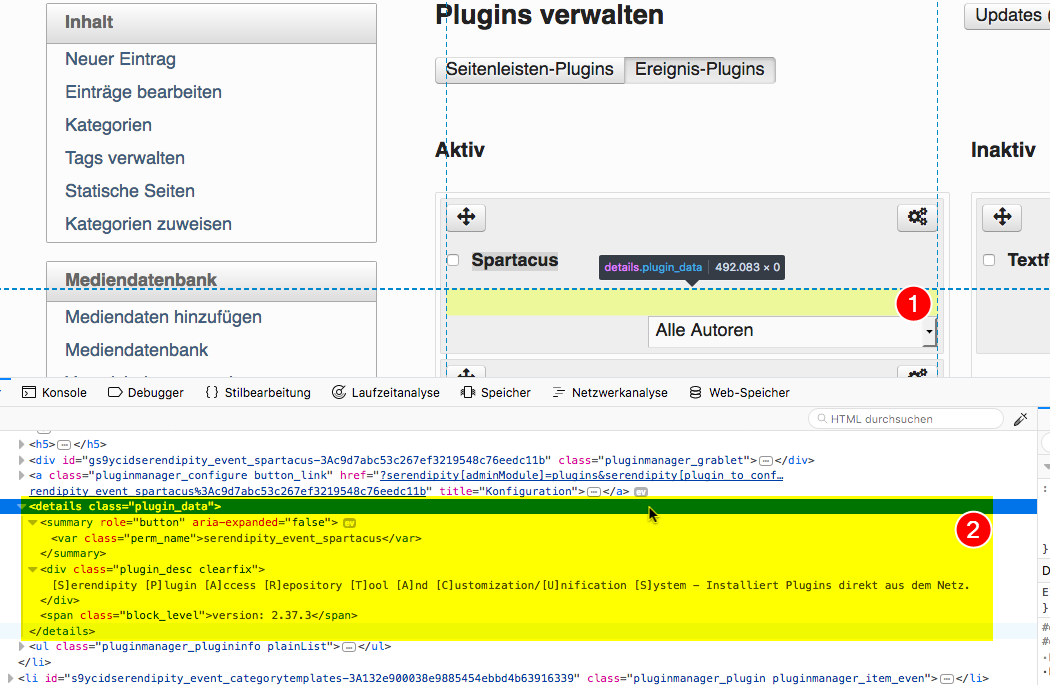Click the Web-Speicher storage icon
The image size is (1050, 685).
694,392
